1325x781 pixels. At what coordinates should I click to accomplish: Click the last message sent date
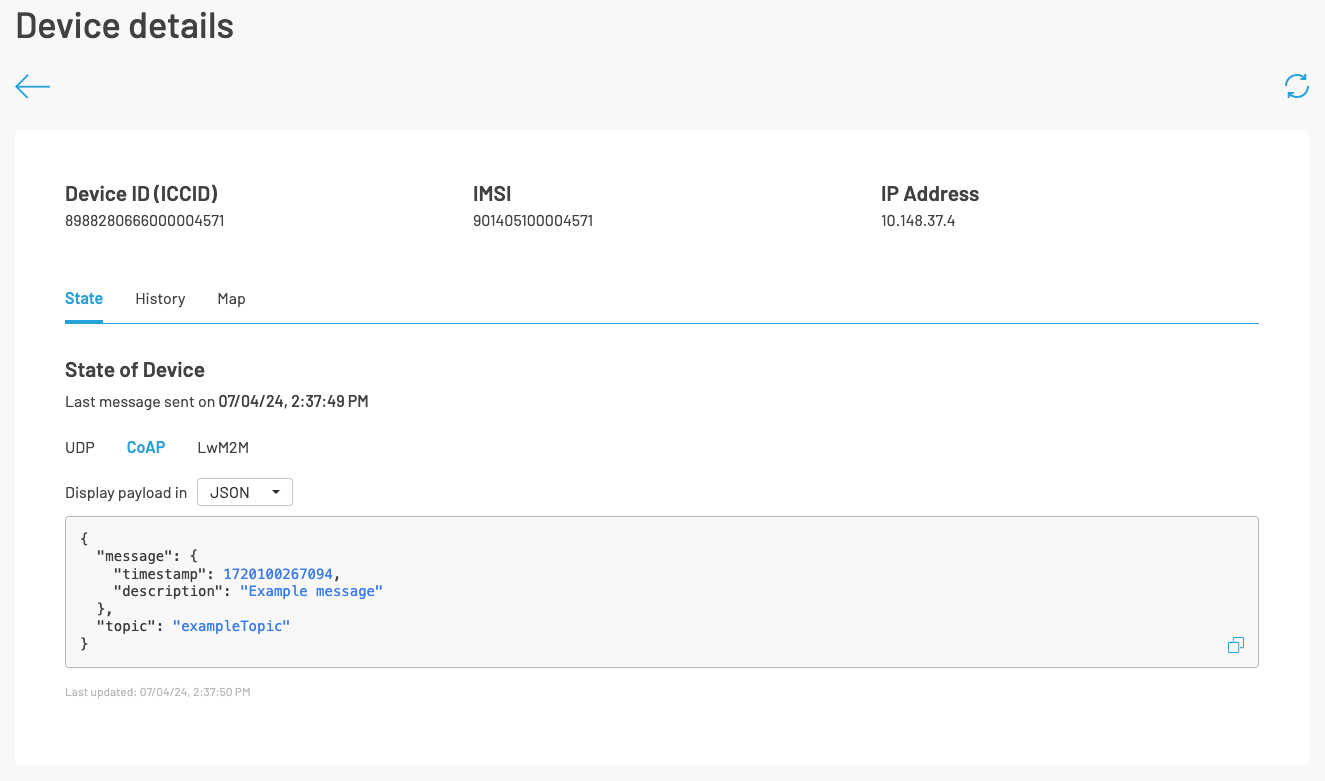pyautogui.click(x=293, y=402)
